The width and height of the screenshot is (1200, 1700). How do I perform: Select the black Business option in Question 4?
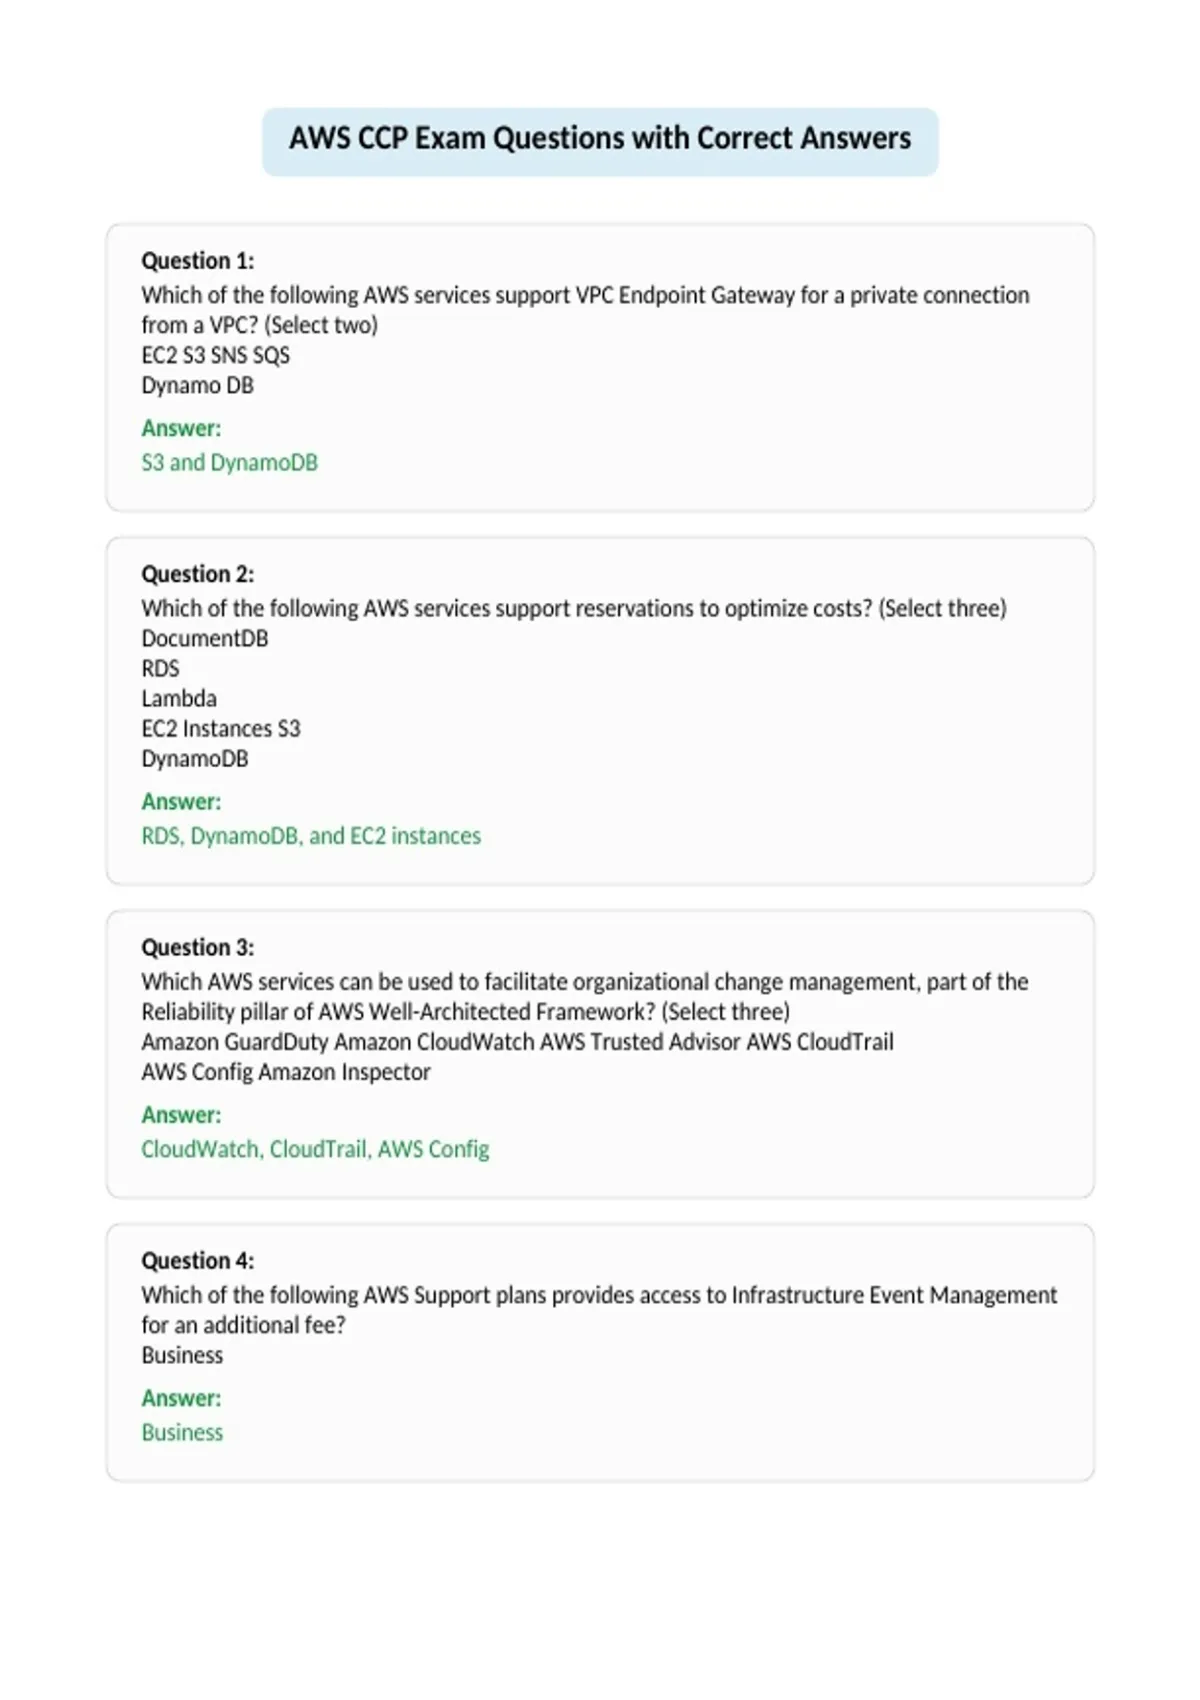182,1356
